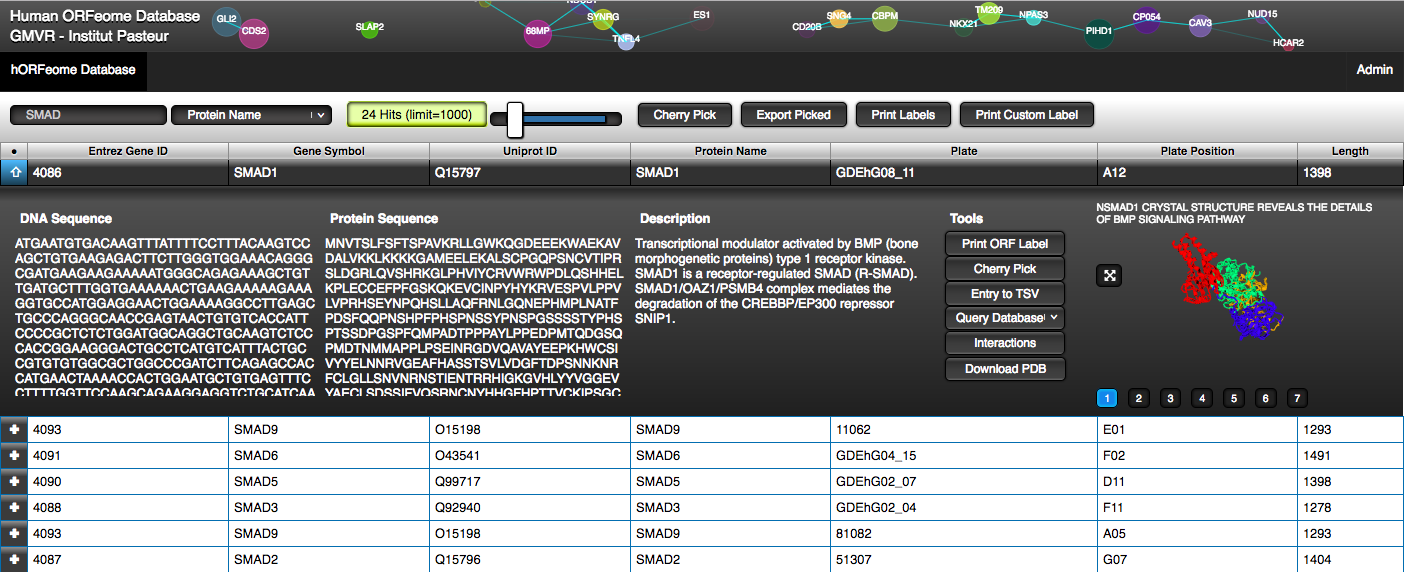The width and height of the screenshot is (1404, 572).
Task: Sort by Gene Symbol column header
Action: (329, 151)
